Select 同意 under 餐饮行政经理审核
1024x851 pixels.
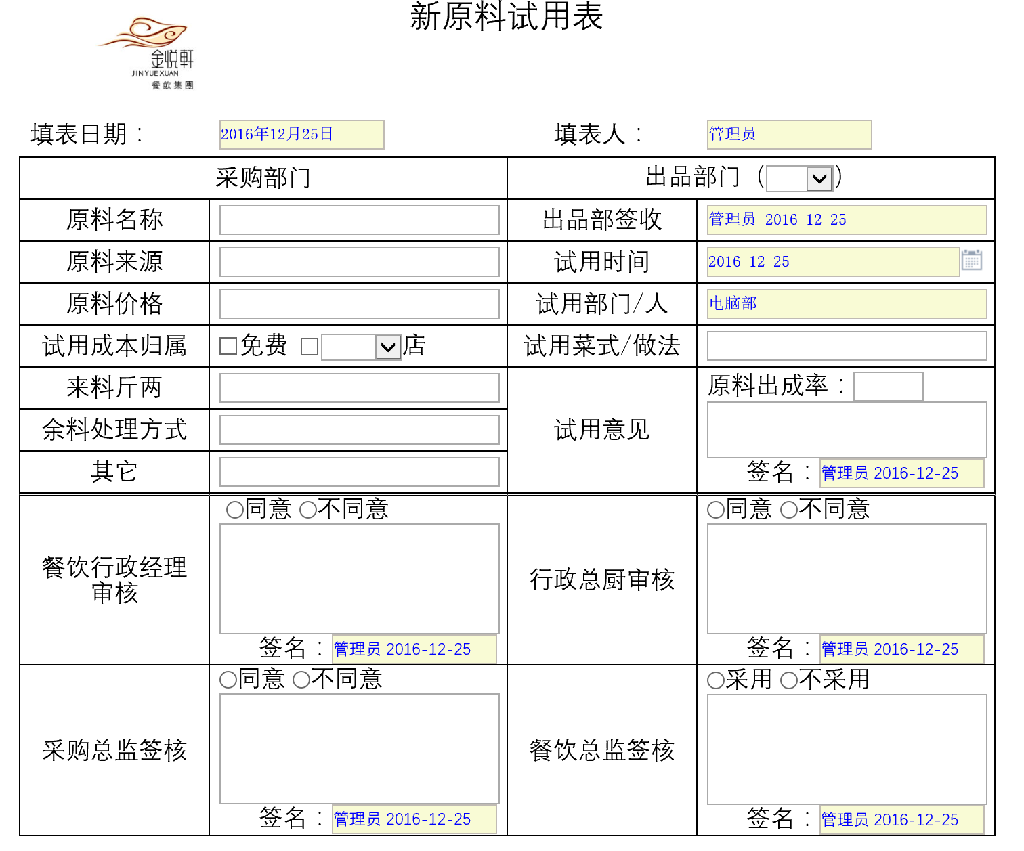point(234,509)
